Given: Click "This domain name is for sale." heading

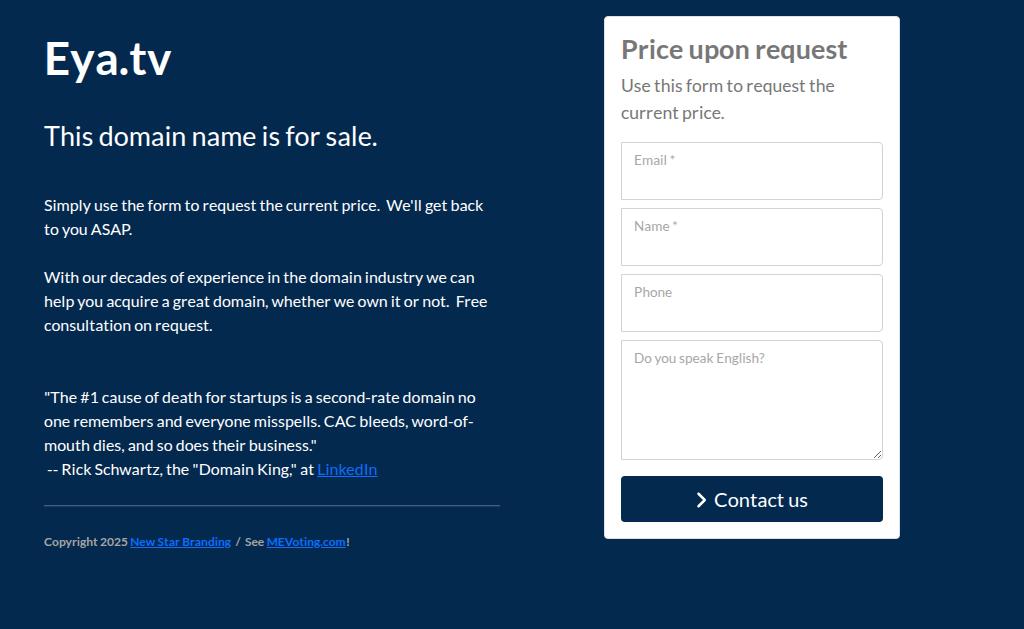Looking at the screenshot, I should pos(211,137).
